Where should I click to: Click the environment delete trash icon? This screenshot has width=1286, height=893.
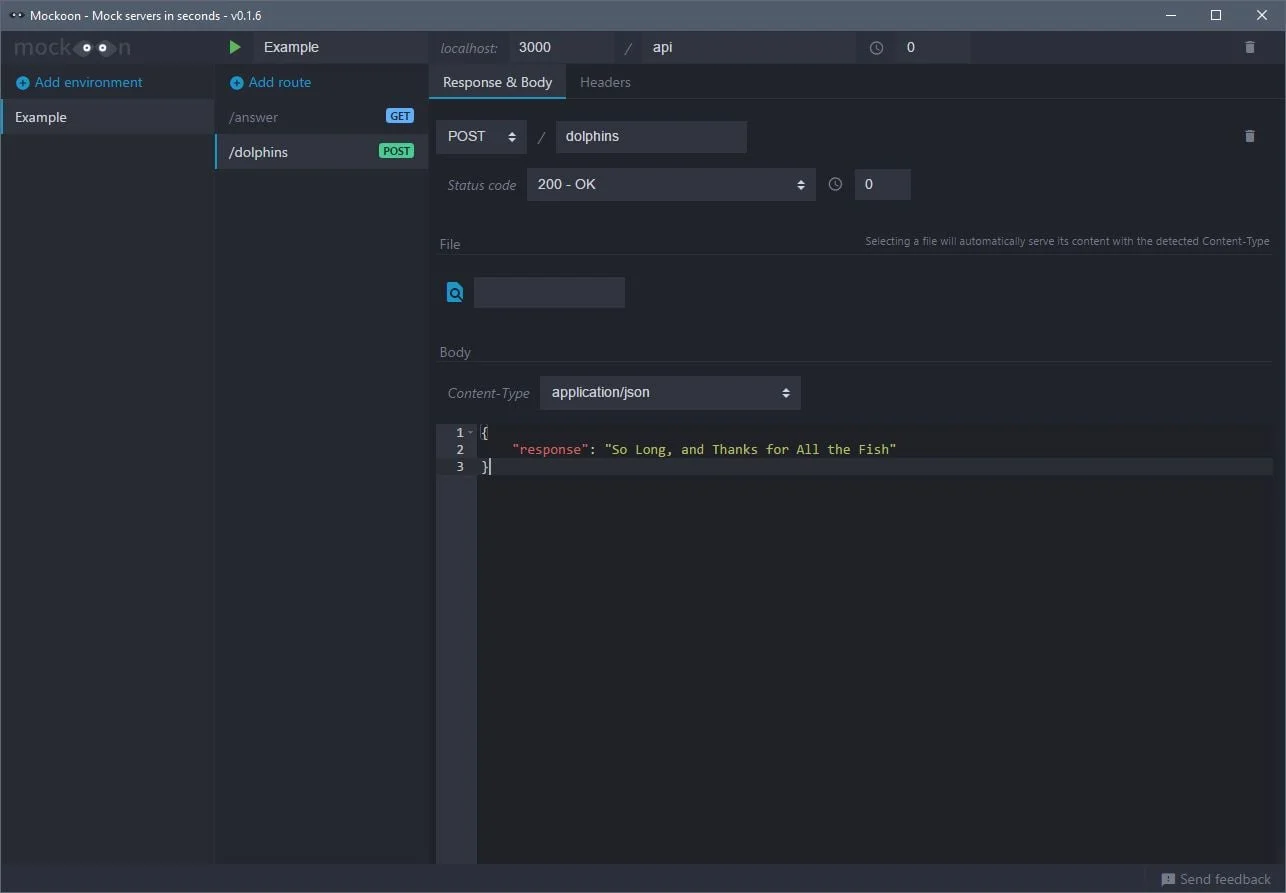(x=1249, y=47)
